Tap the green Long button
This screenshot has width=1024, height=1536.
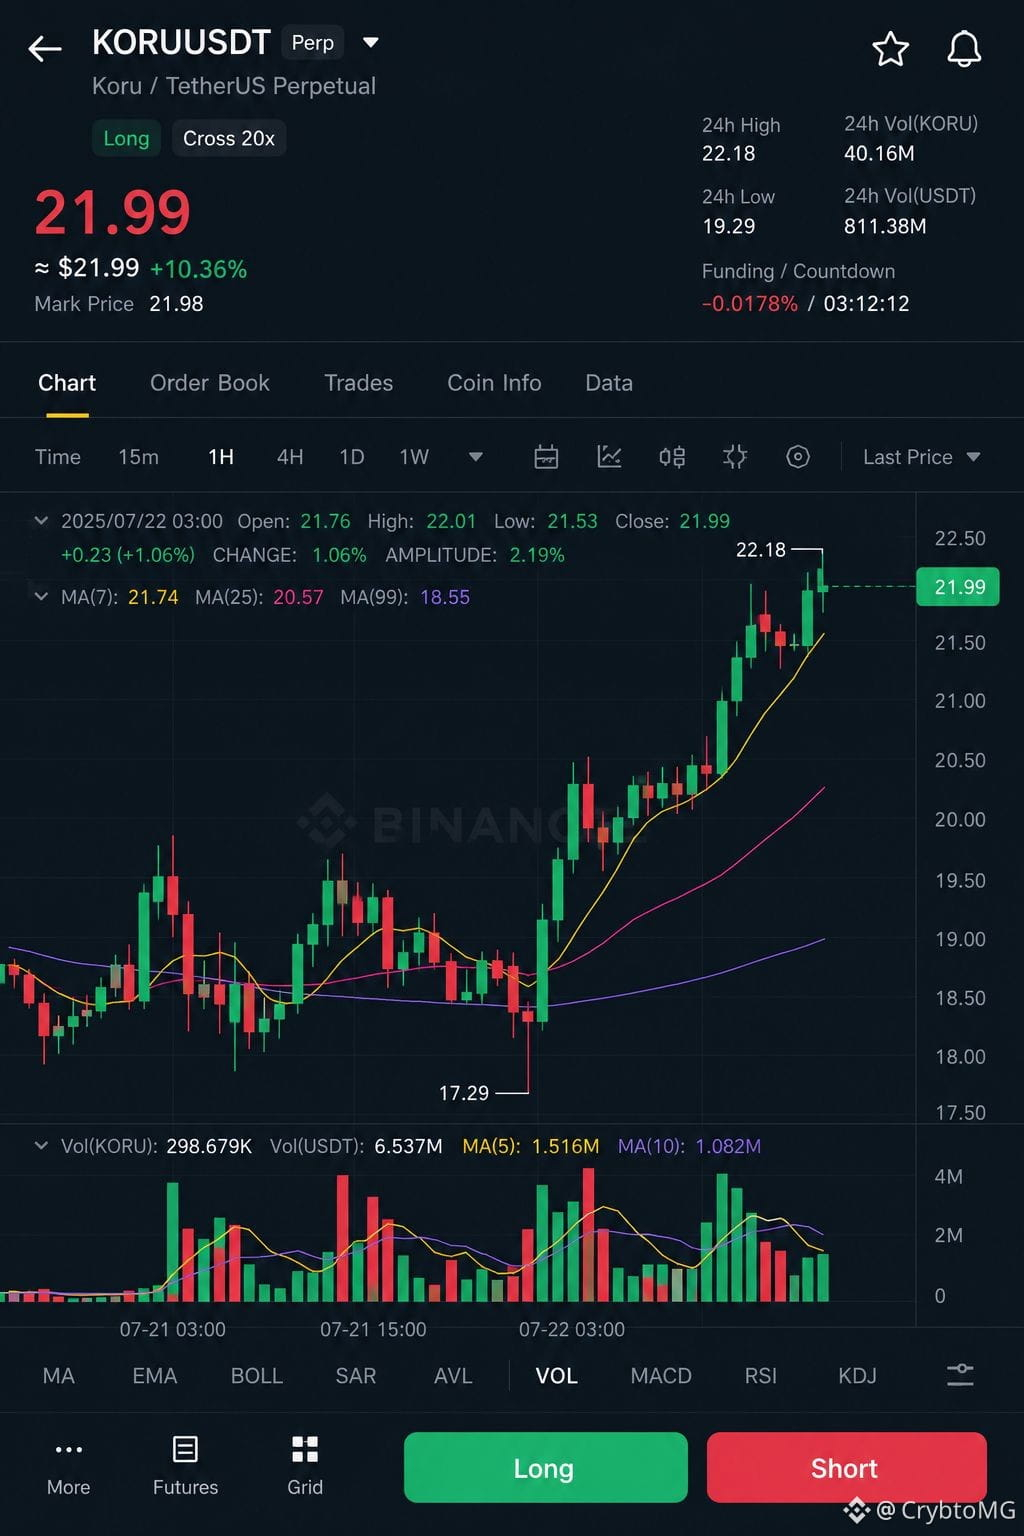coord(545,1467)
